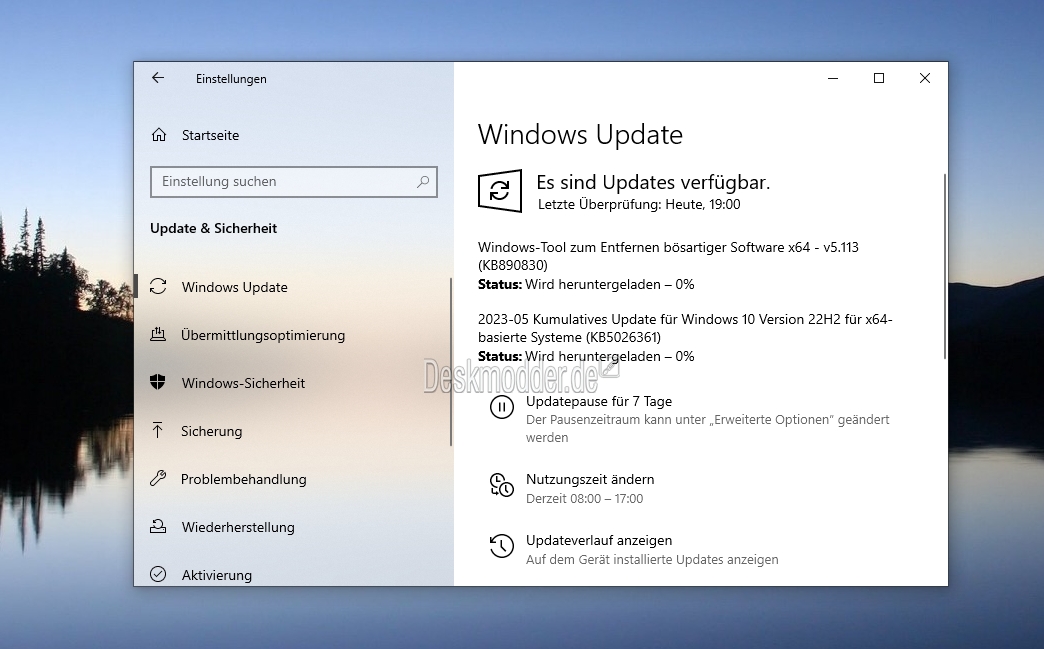Image resolution: width=1044 pixels, height=649 pixels.
Task: Click the Update & Sicherheit section heading
Action: coord(213,228)
